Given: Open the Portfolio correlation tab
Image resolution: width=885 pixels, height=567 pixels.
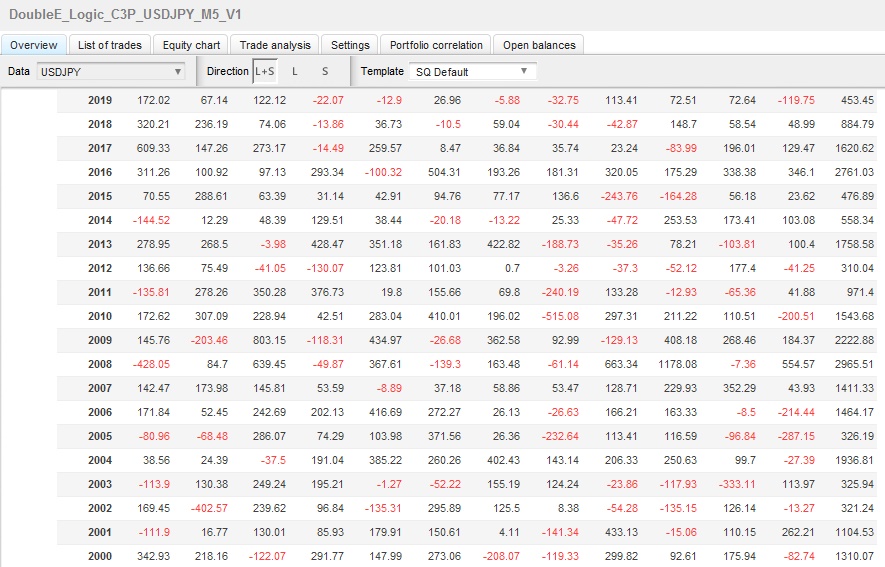Looking at the screenshot, I should (436, 45).
